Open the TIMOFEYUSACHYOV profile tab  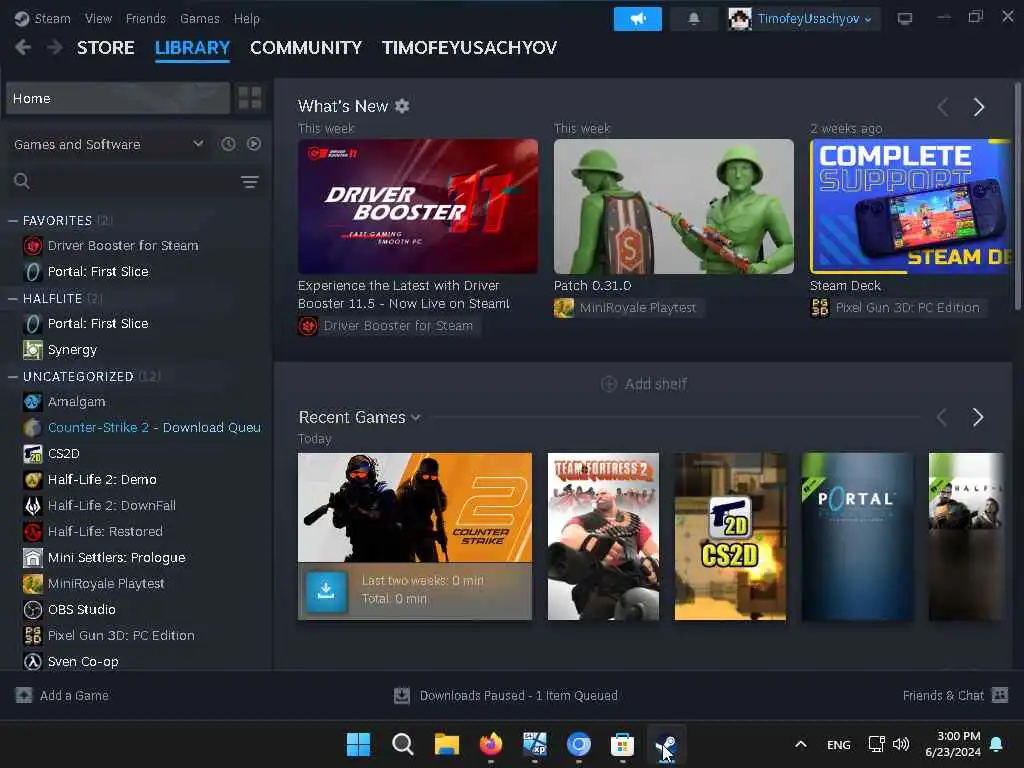pyautogui.click(x=469, y=48)
